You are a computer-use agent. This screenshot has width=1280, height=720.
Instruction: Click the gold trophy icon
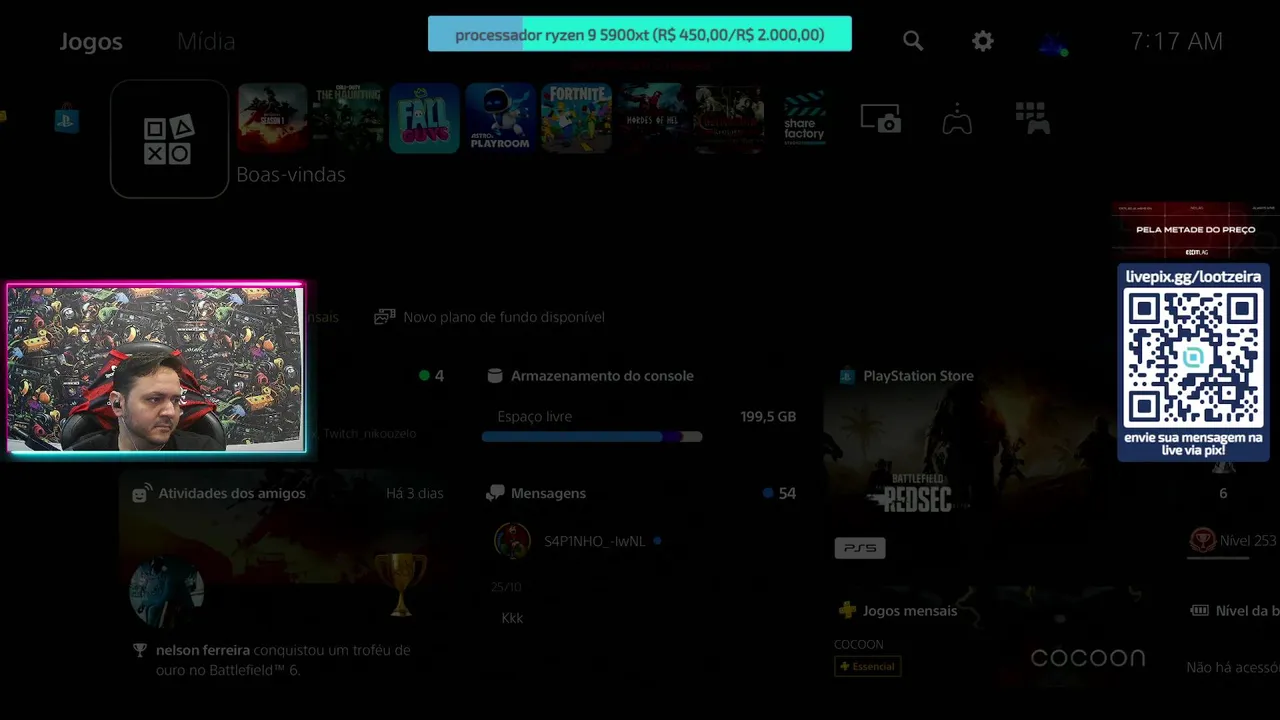(x=400, y=585)
